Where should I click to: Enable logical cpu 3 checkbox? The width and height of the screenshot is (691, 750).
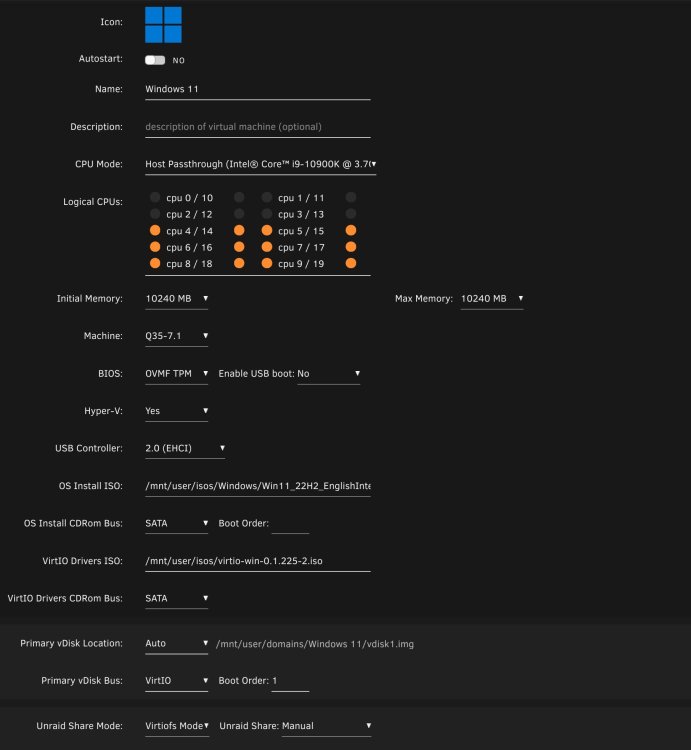[267, 214]
